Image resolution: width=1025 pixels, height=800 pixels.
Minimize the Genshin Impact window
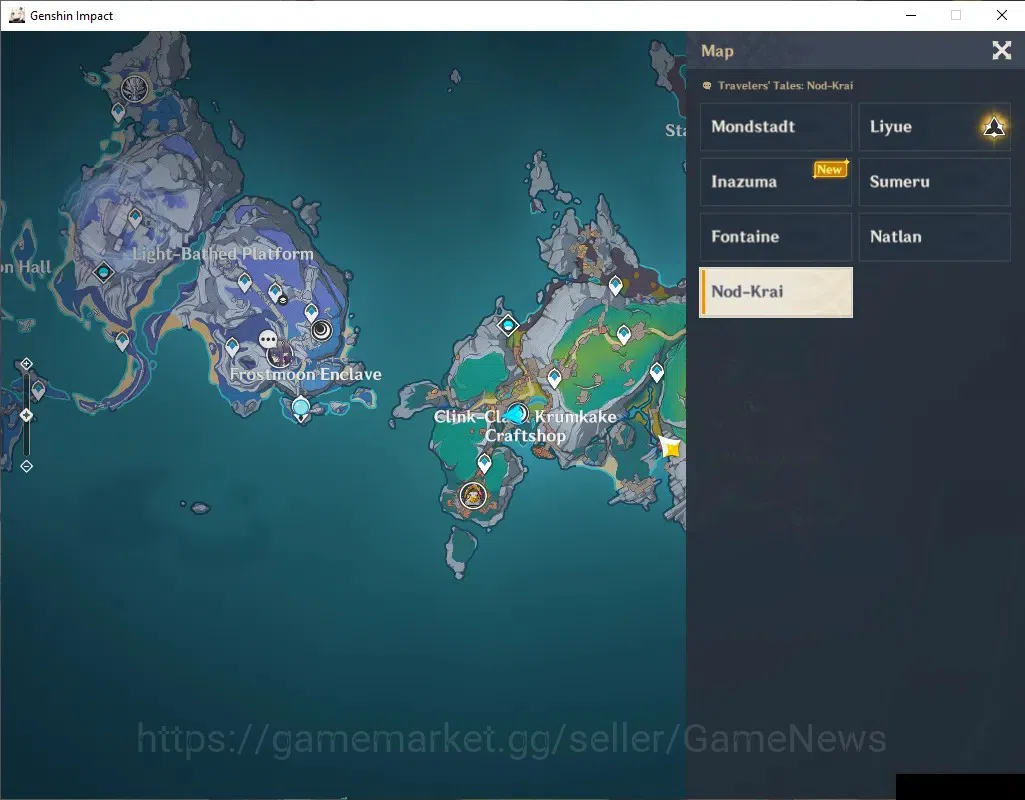(911, 15)
